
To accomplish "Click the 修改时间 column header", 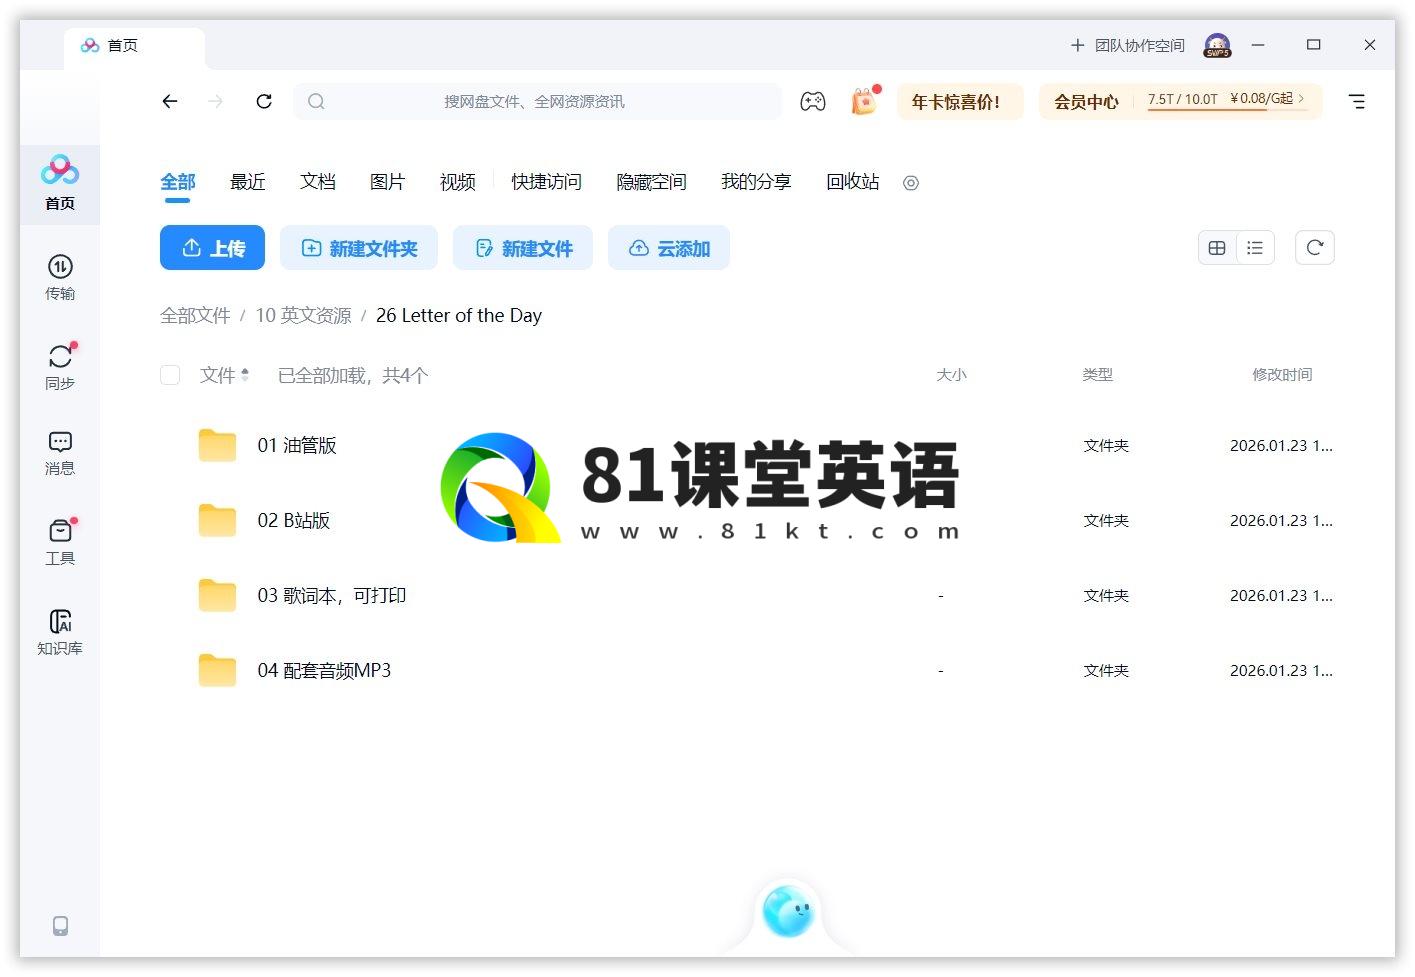I will [x=1282, y=375].
